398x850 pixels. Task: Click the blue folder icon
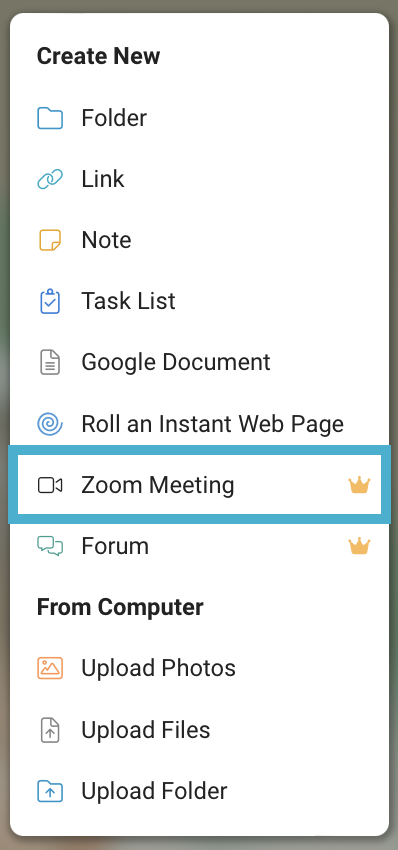(x=50, y=118)
